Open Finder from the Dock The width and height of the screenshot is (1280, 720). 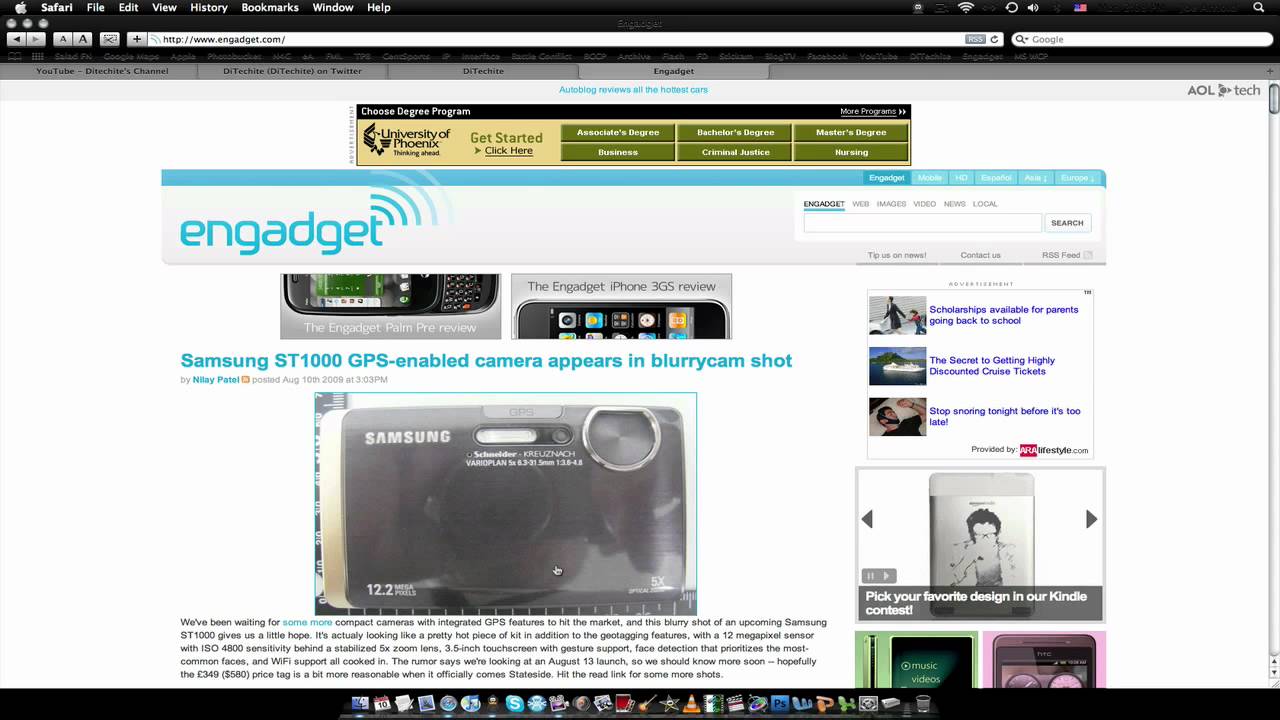coord(360,704)
